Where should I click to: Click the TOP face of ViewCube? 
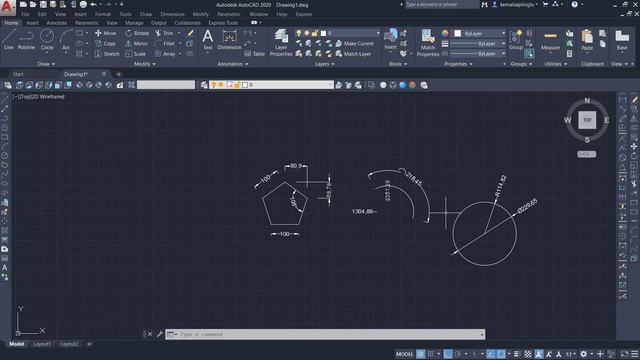587,120
